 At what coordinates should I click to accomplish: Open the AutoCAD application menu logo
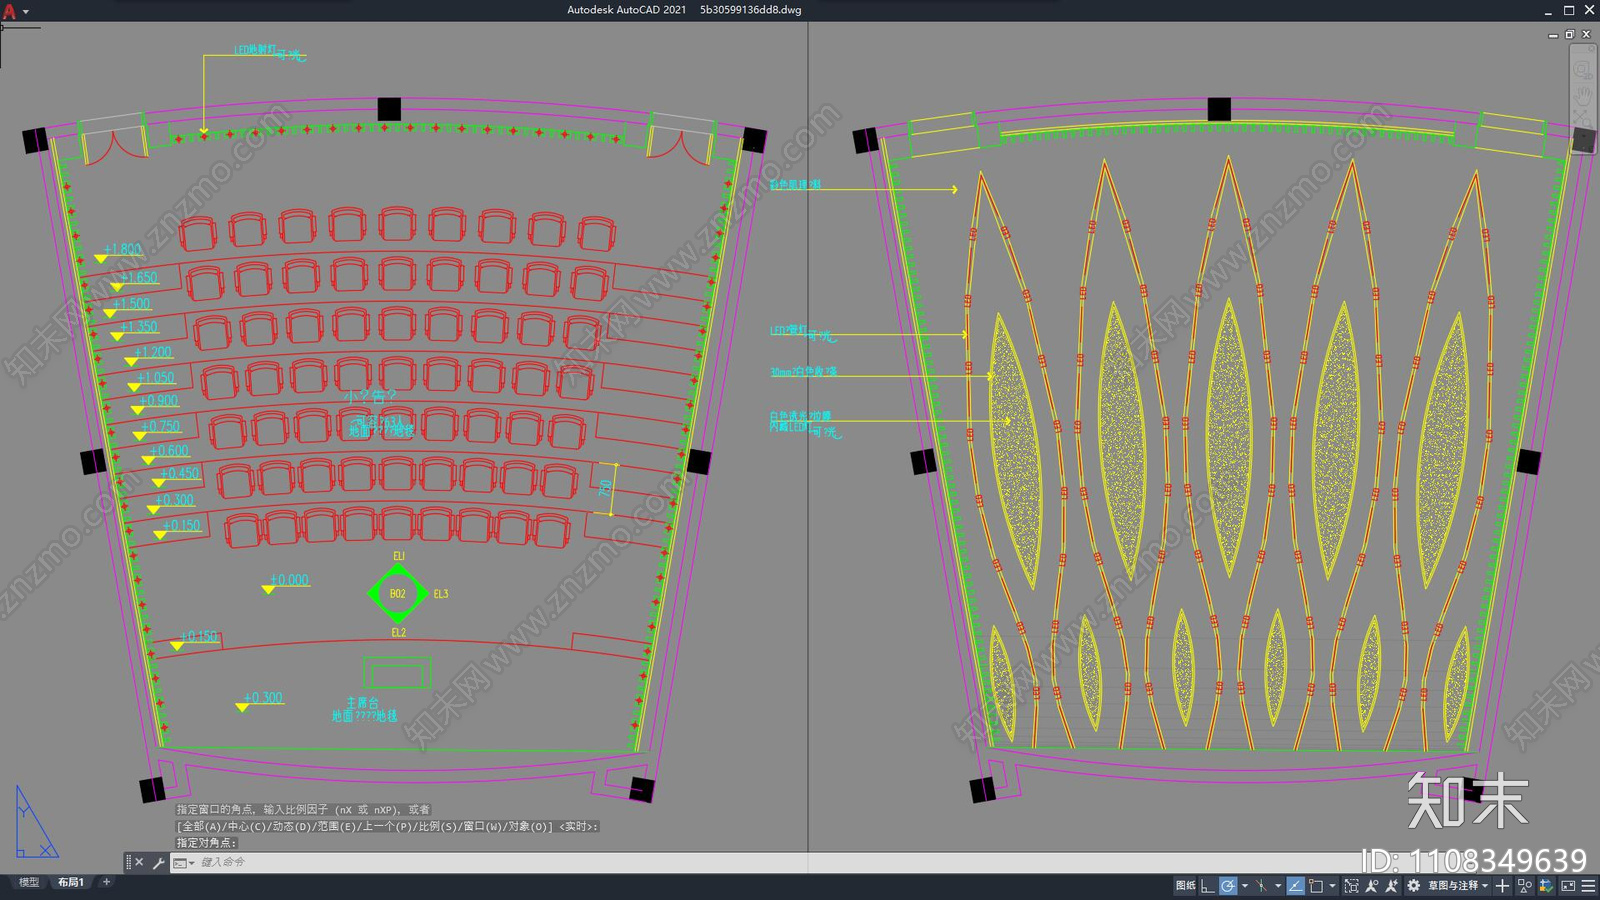pos(9,11)
